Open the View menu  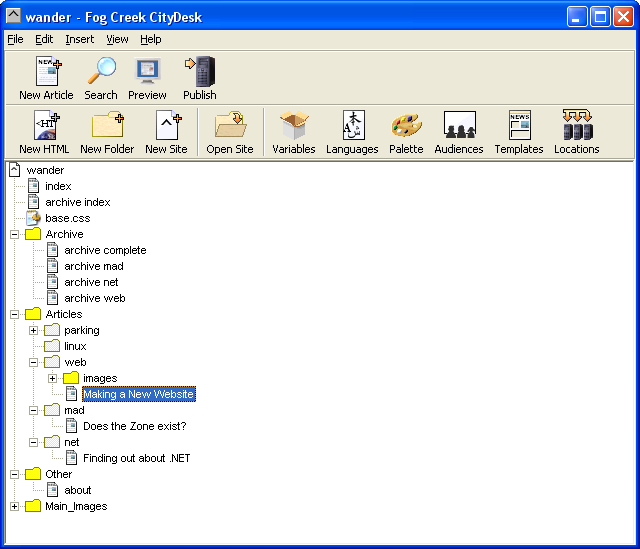[x=118, y=39]
